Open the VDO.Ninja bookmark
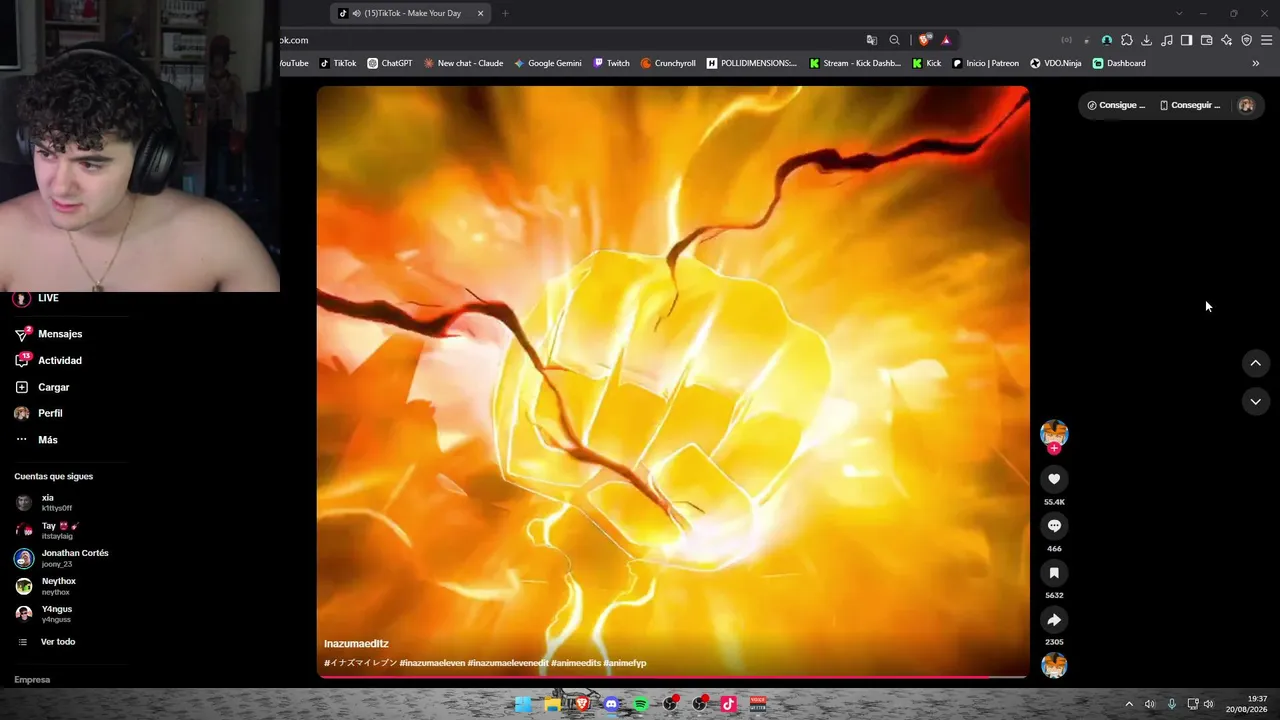The height and width of the screenshot is (720, 1280). click(1056, 63)
